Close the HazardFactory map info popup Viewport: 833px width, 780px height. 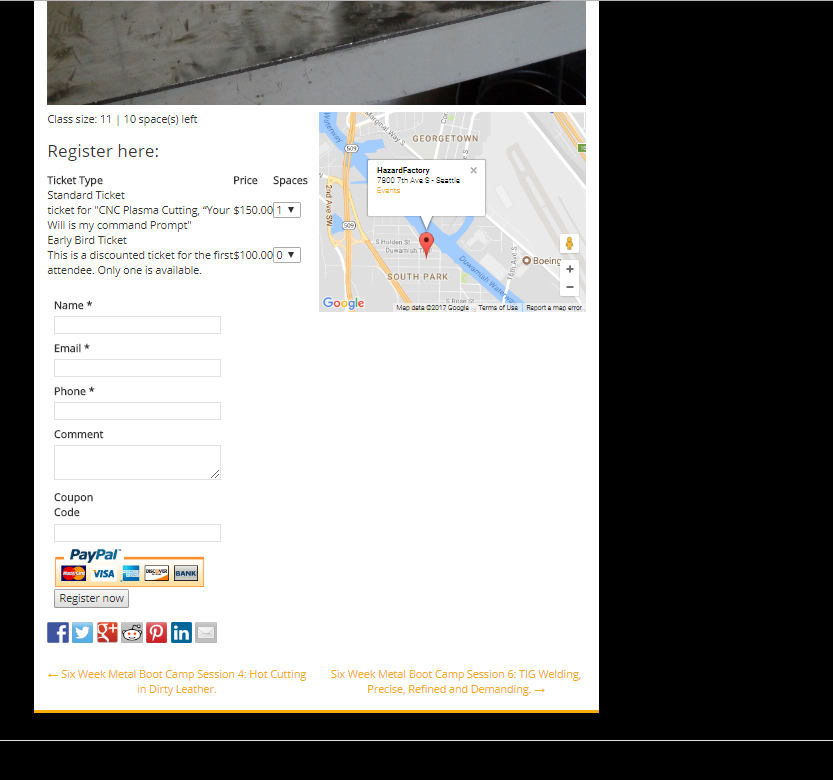coord(473,170)
